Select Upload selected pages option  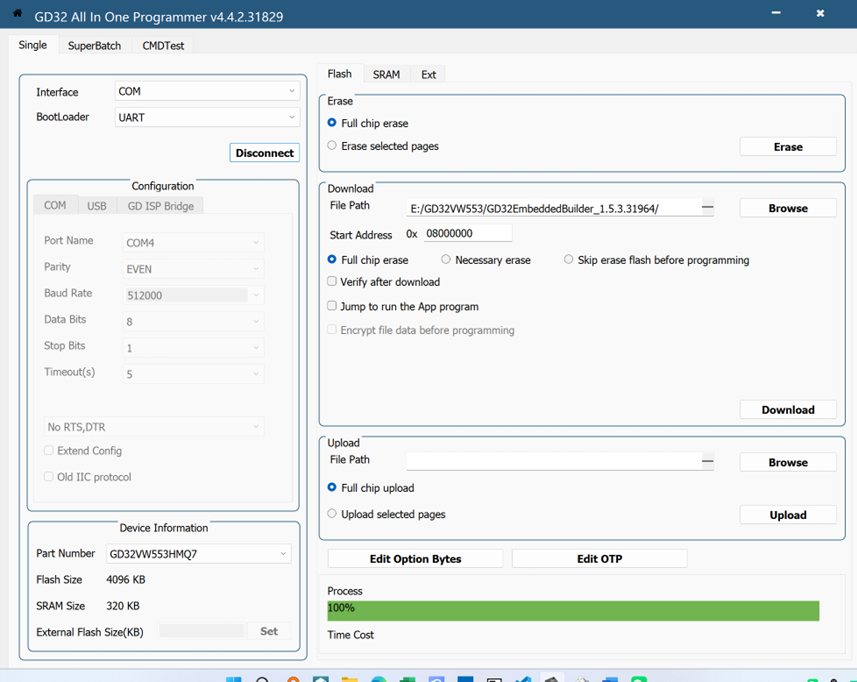point(332,514)
